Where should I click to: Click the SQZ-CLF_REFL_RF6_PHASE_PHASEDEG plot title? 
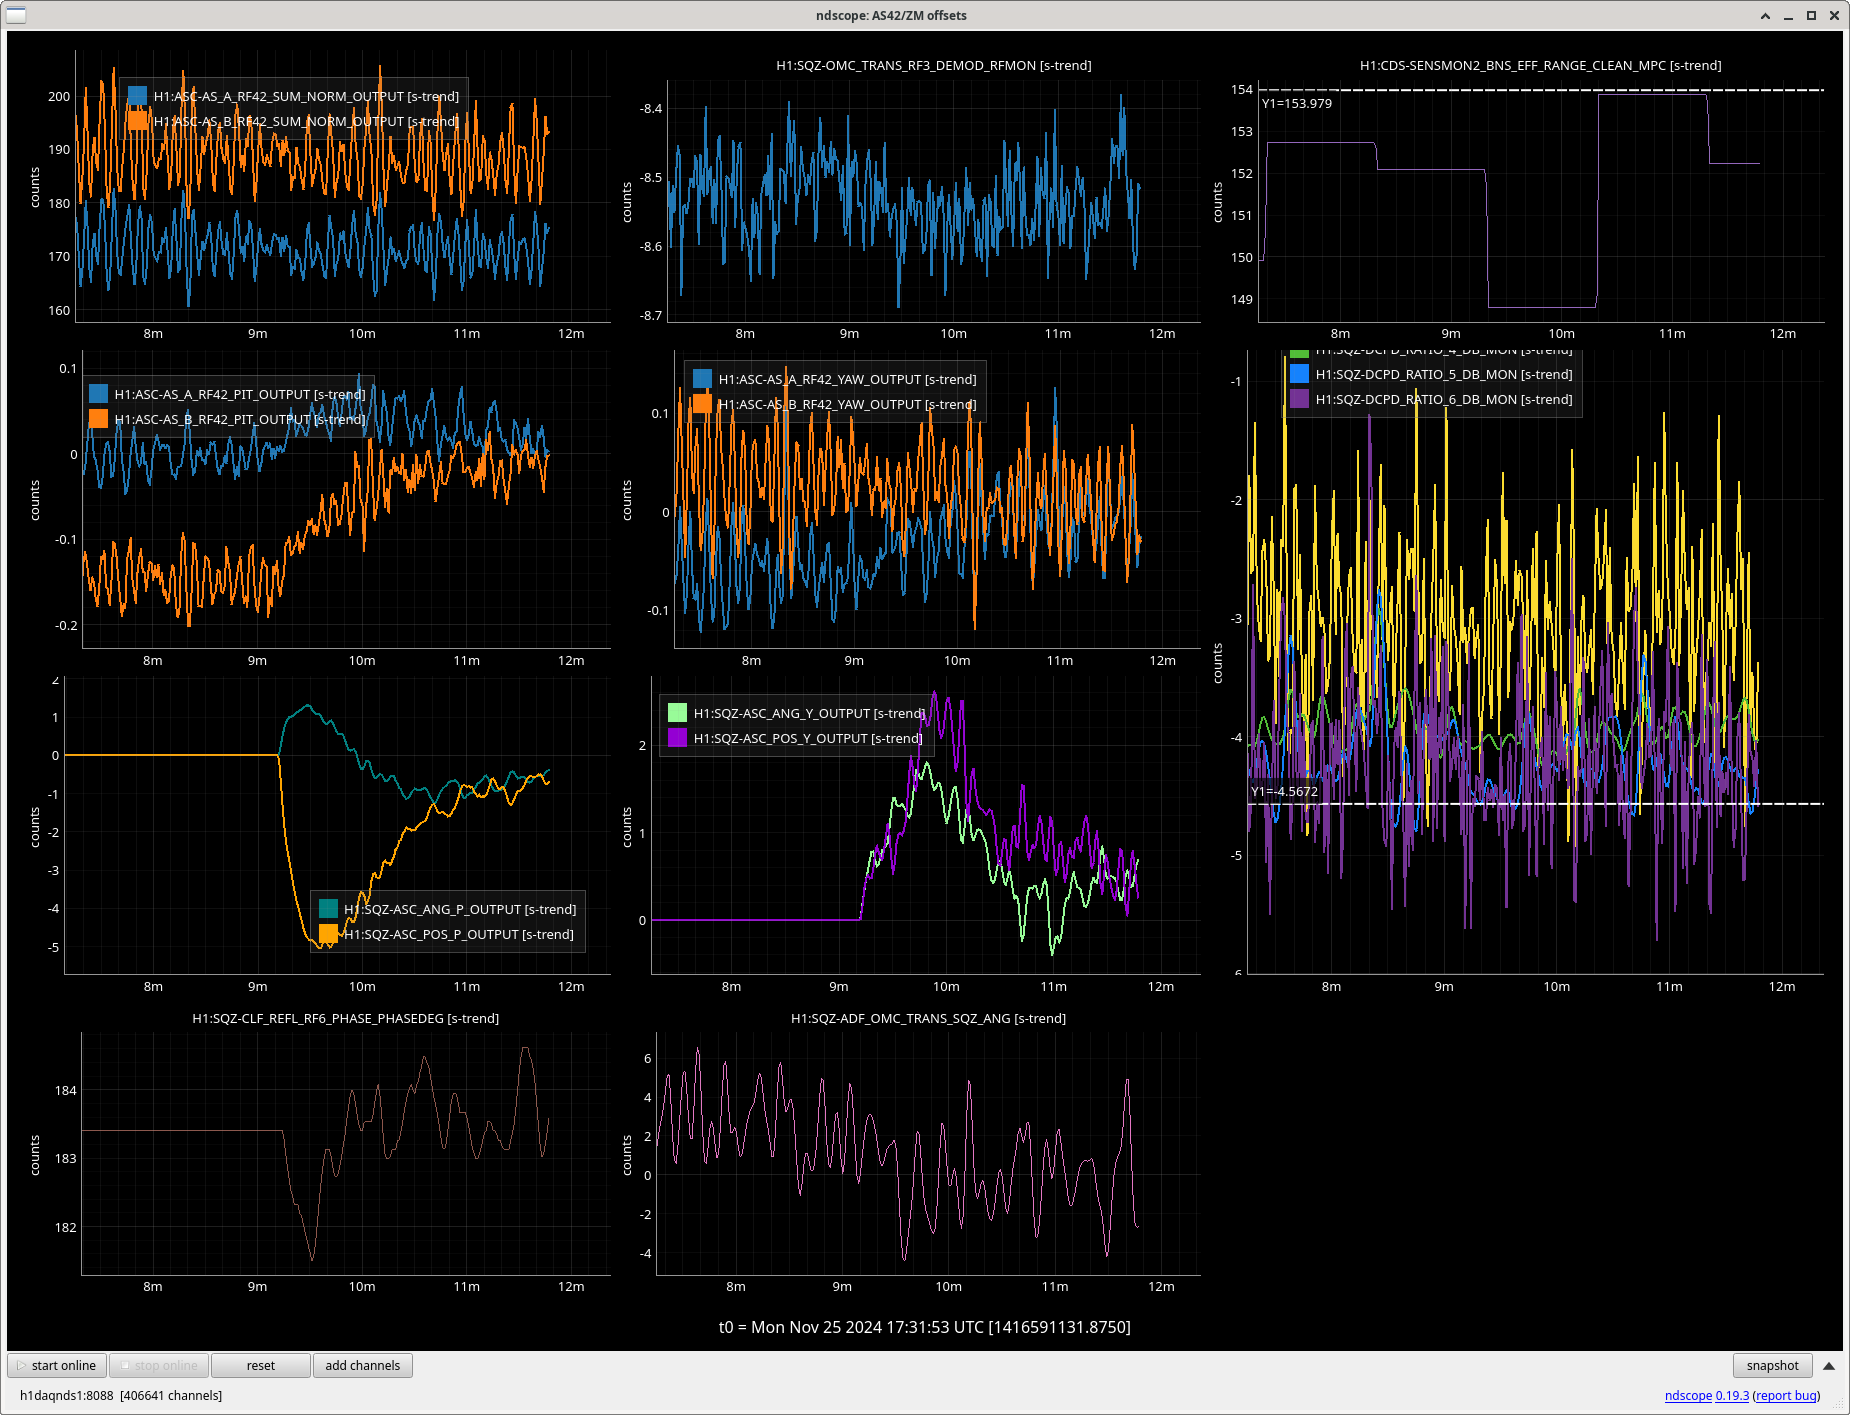pyautogui.click(x=346, y=1018)
